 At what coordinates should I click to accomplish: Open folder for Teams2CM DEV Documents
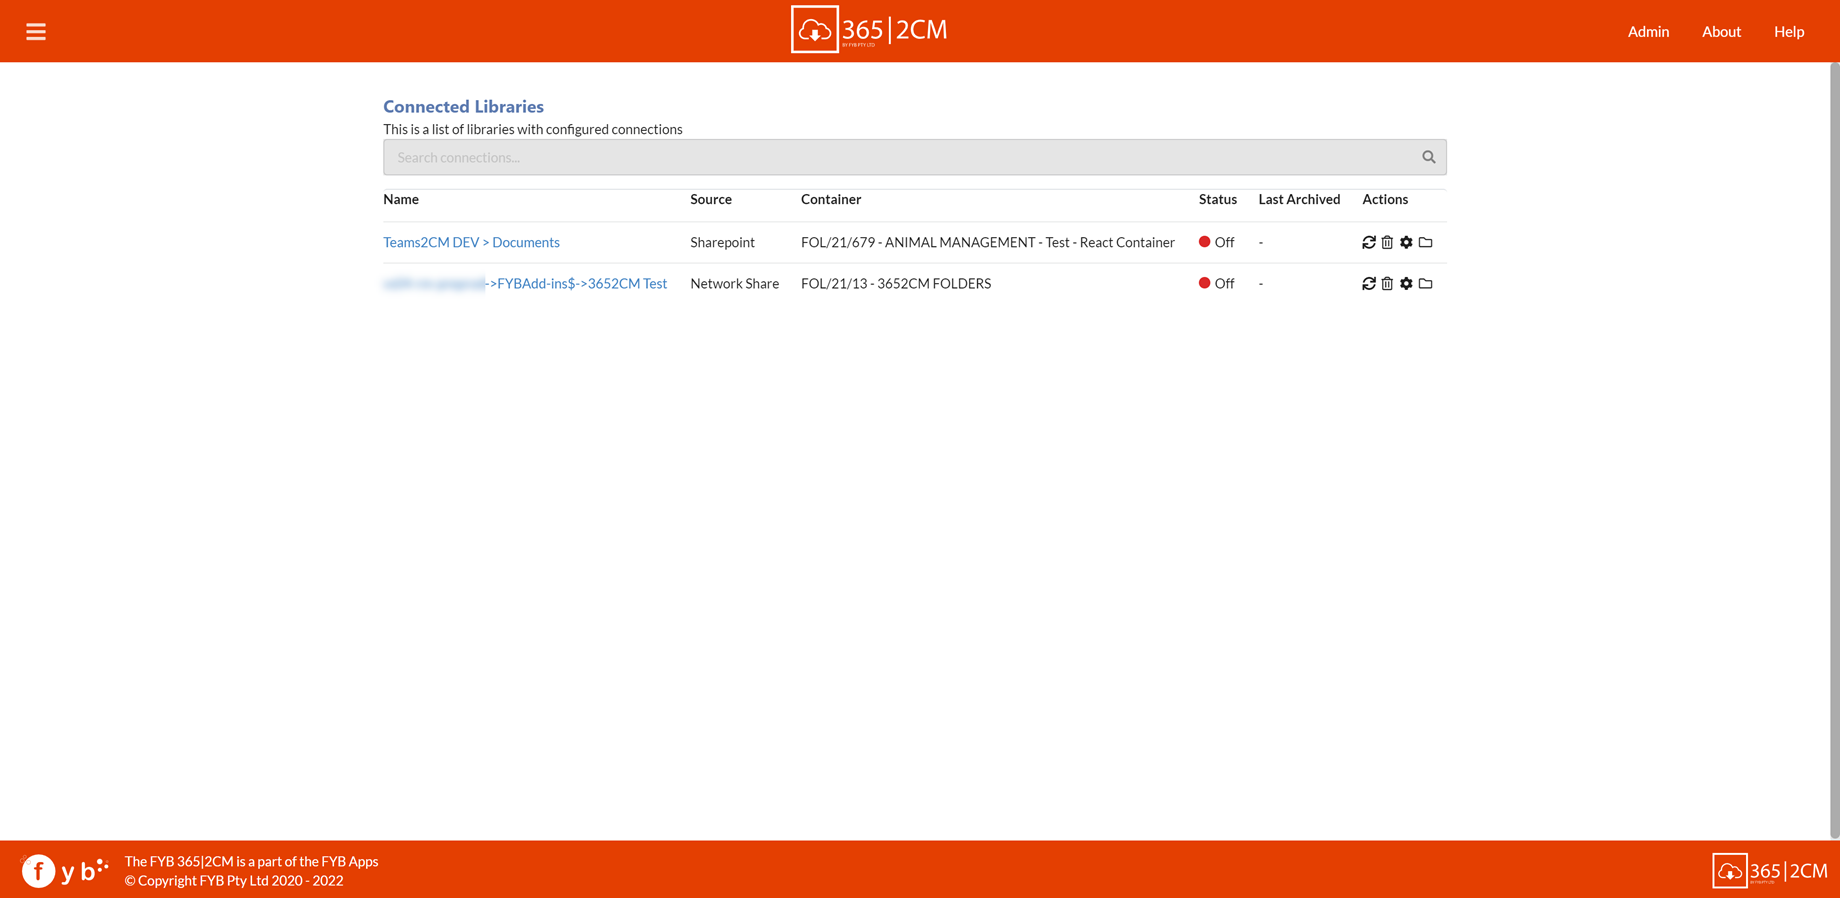[x=1425, y=242]
